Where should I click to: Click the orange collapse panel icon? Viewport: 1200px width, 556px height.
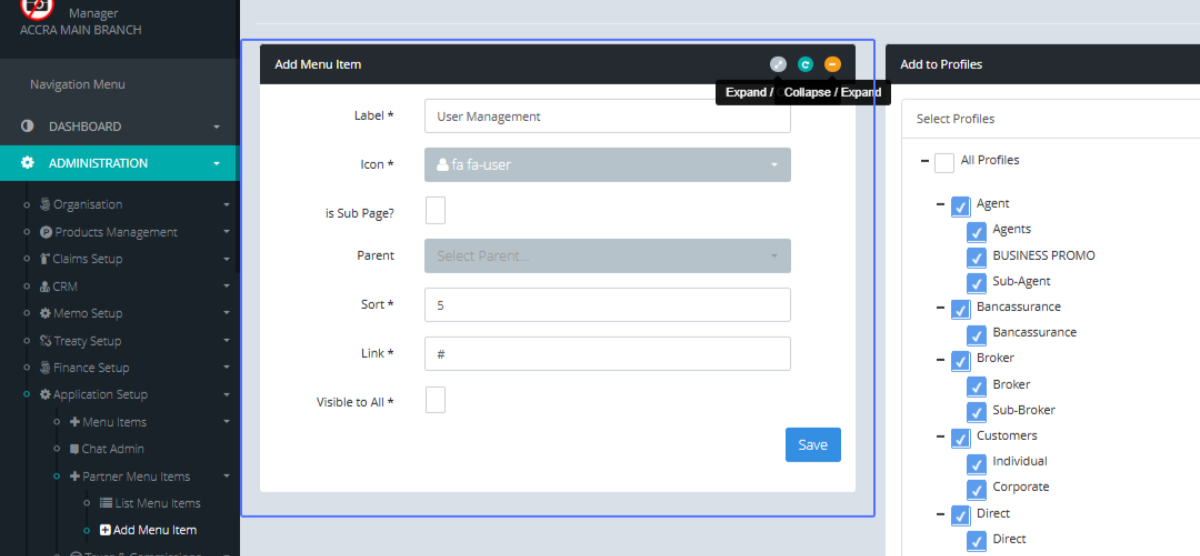(832, 64)
